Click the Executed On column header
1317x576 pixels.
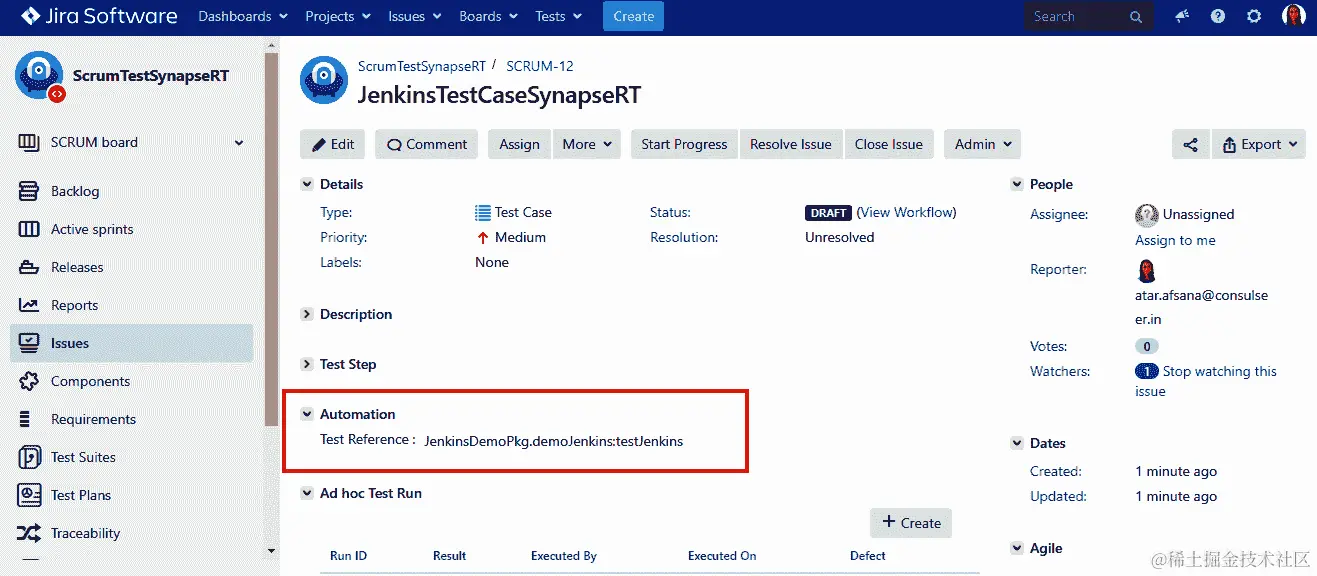[722, 556]
